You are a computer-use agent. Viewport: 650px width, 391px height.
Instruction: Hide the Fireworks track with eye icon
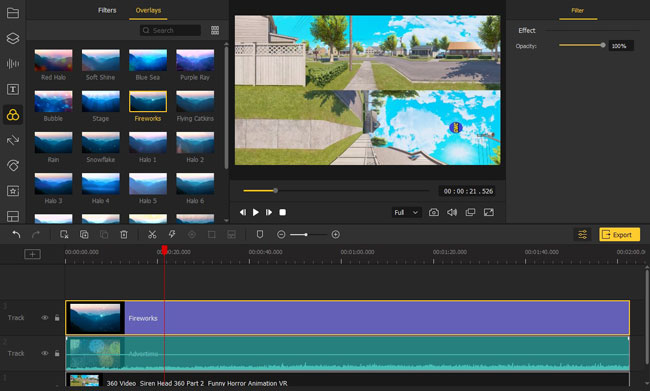(x=45, y=318)
